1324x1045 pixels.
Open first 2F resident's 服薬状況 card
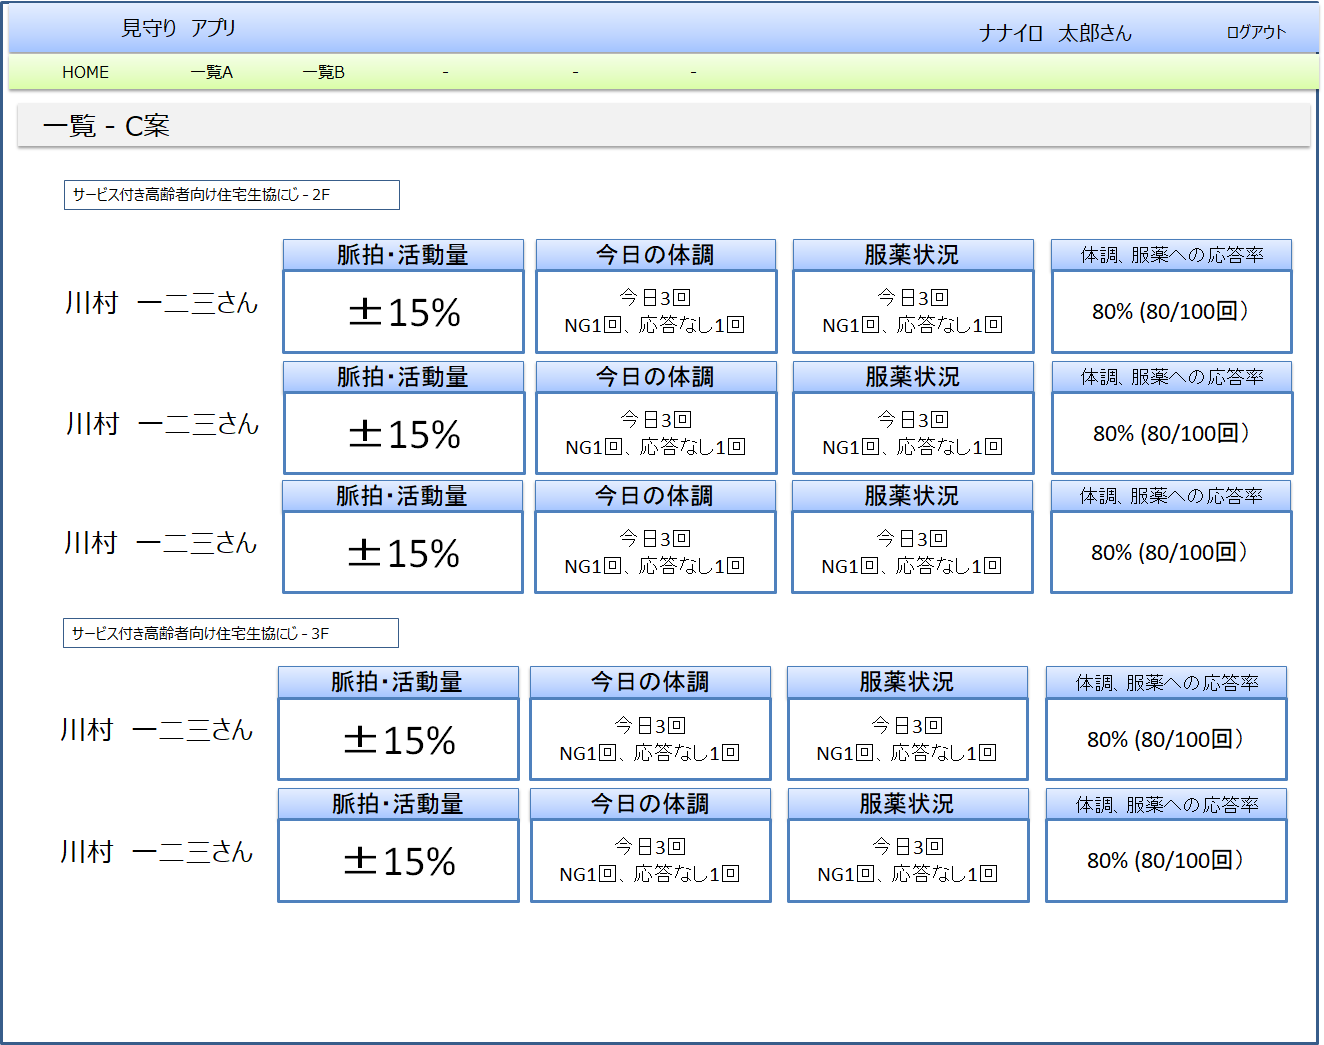[x=912, y=311]
